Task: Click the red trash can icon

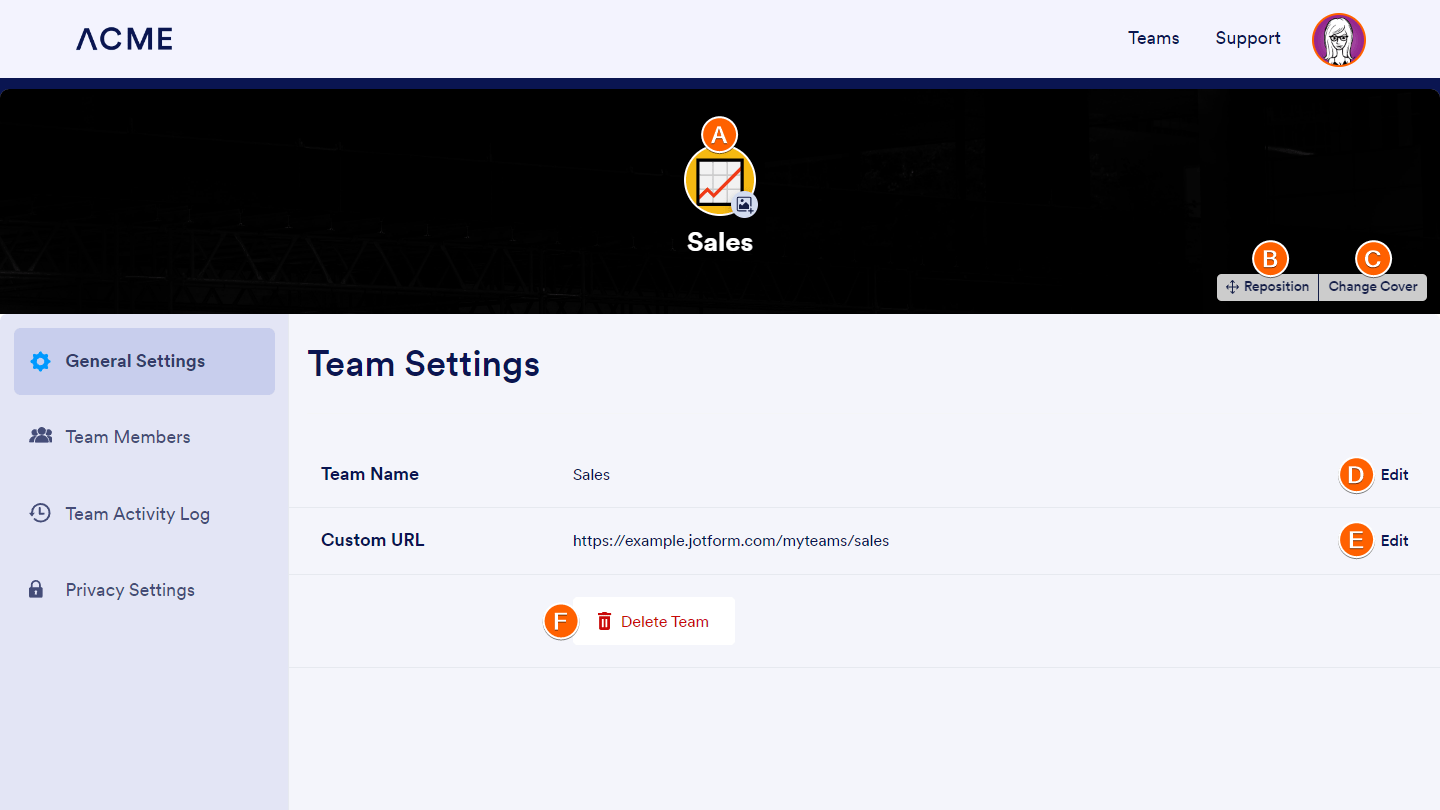Action: click(x=604, y=622)
